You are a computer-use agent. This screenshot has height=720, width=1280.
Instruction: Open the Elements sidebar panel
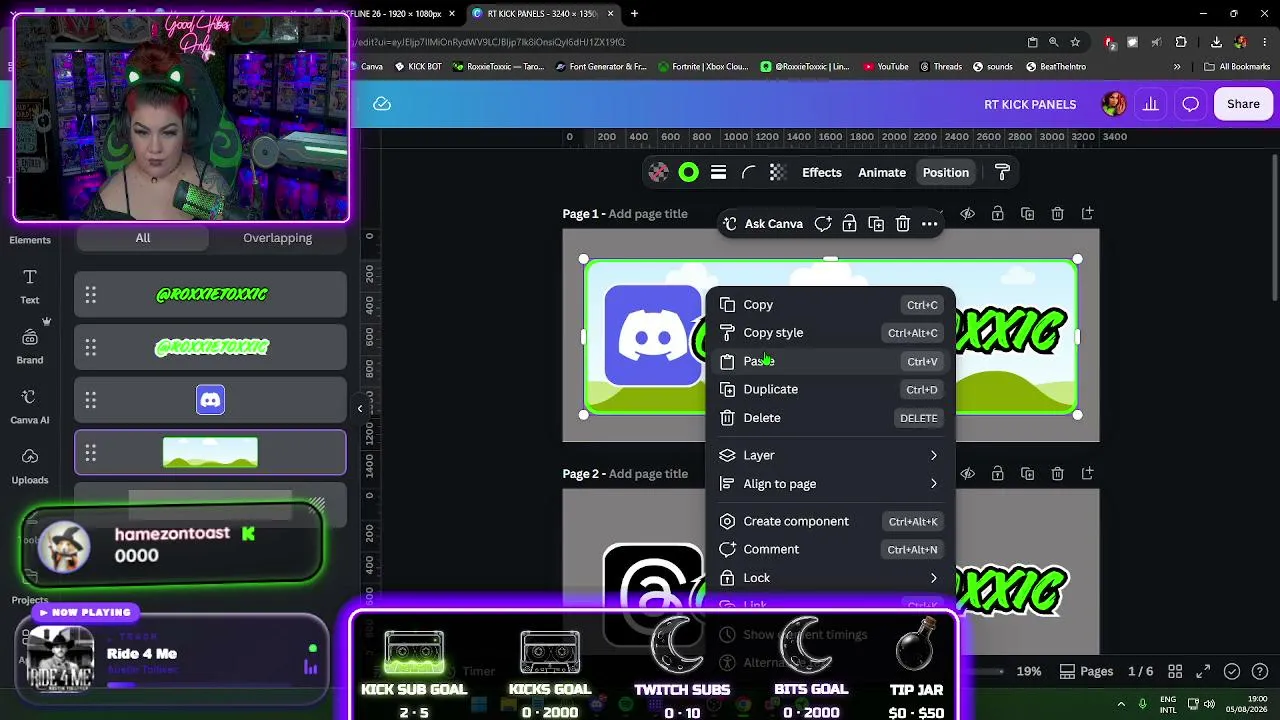point(30,240)
